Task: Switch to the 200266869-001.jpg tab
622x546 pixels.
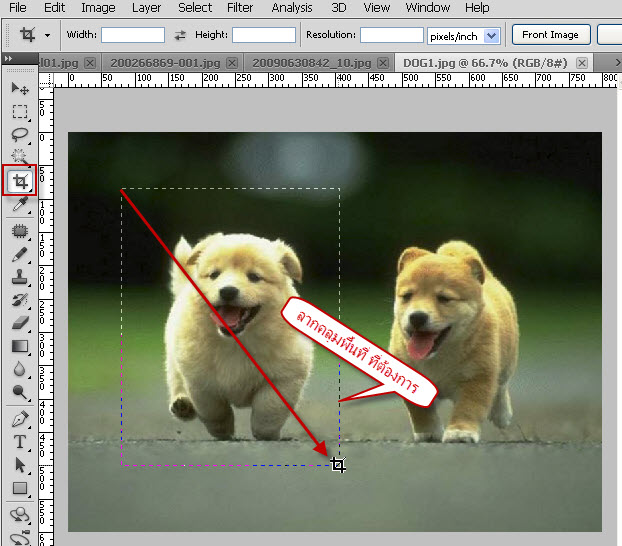Action: click(165, 63)
